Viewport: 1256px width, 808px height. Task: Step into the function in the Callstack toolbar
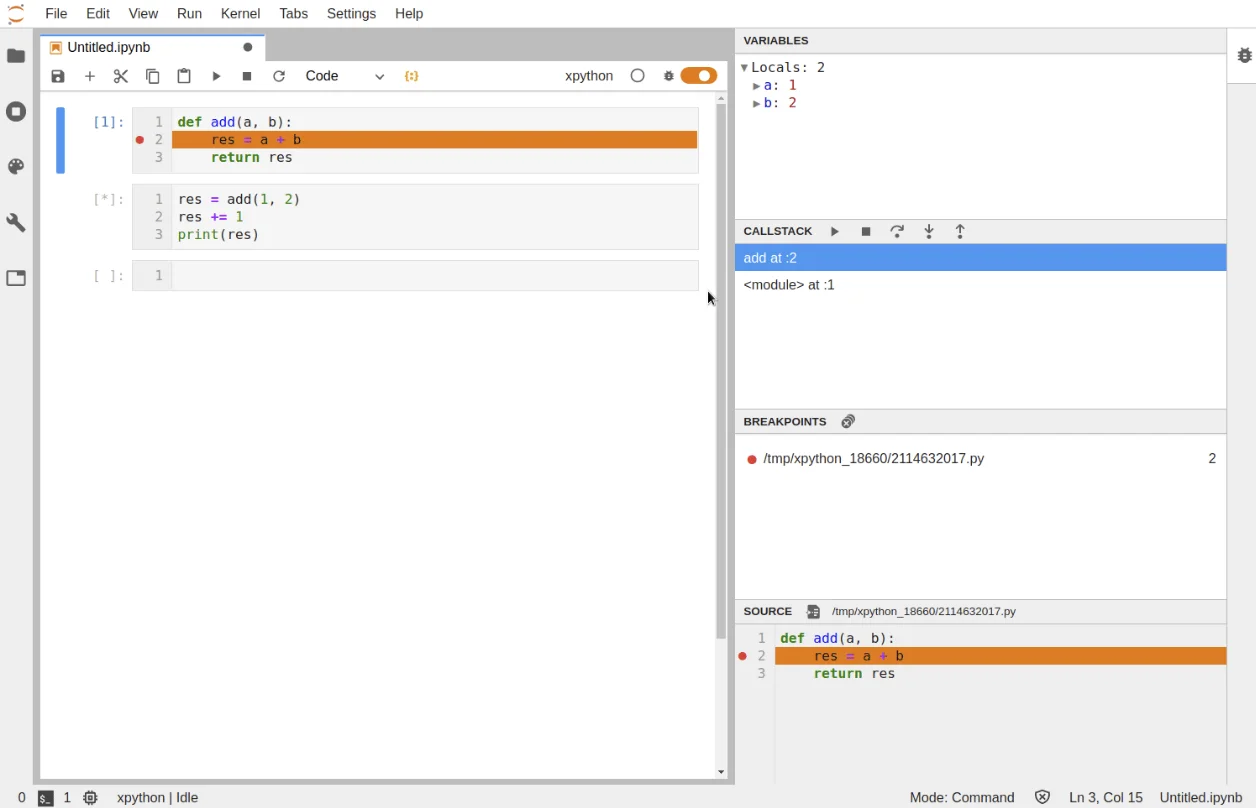tap(929, 231)
